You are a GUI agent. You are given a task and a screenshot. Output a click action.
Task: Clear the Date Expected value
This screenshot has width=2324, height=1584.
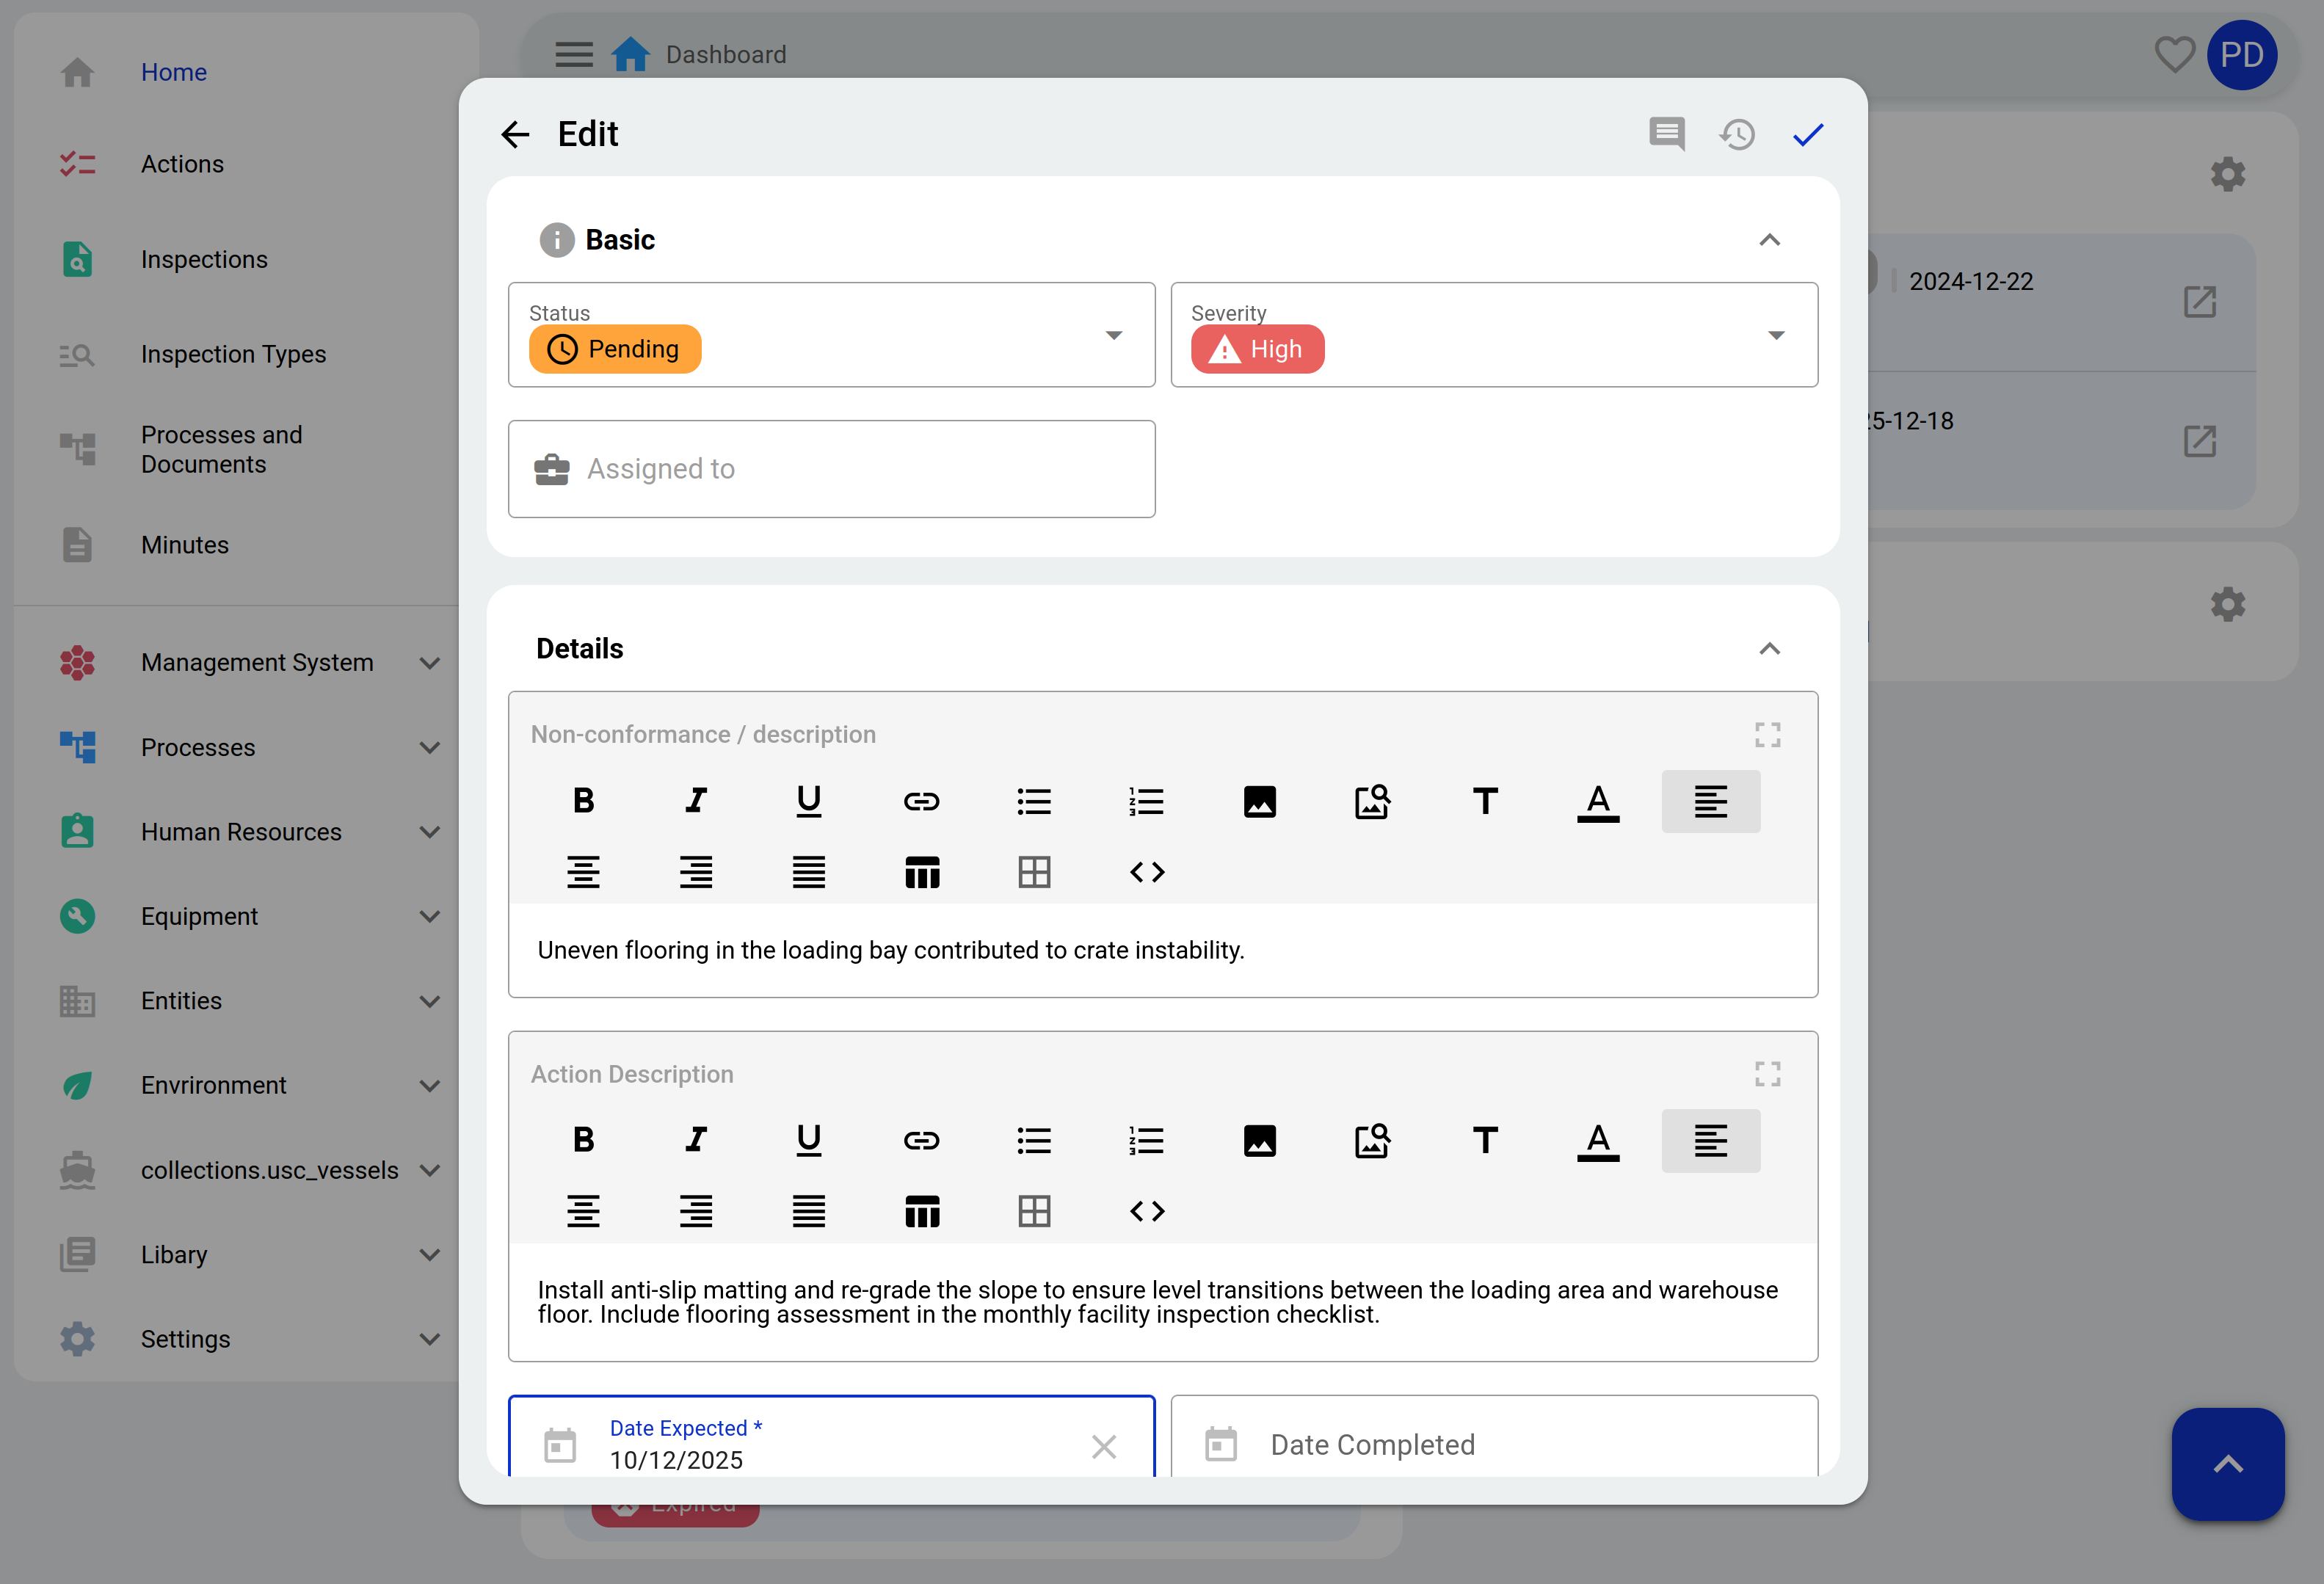click(1103, 1446)
